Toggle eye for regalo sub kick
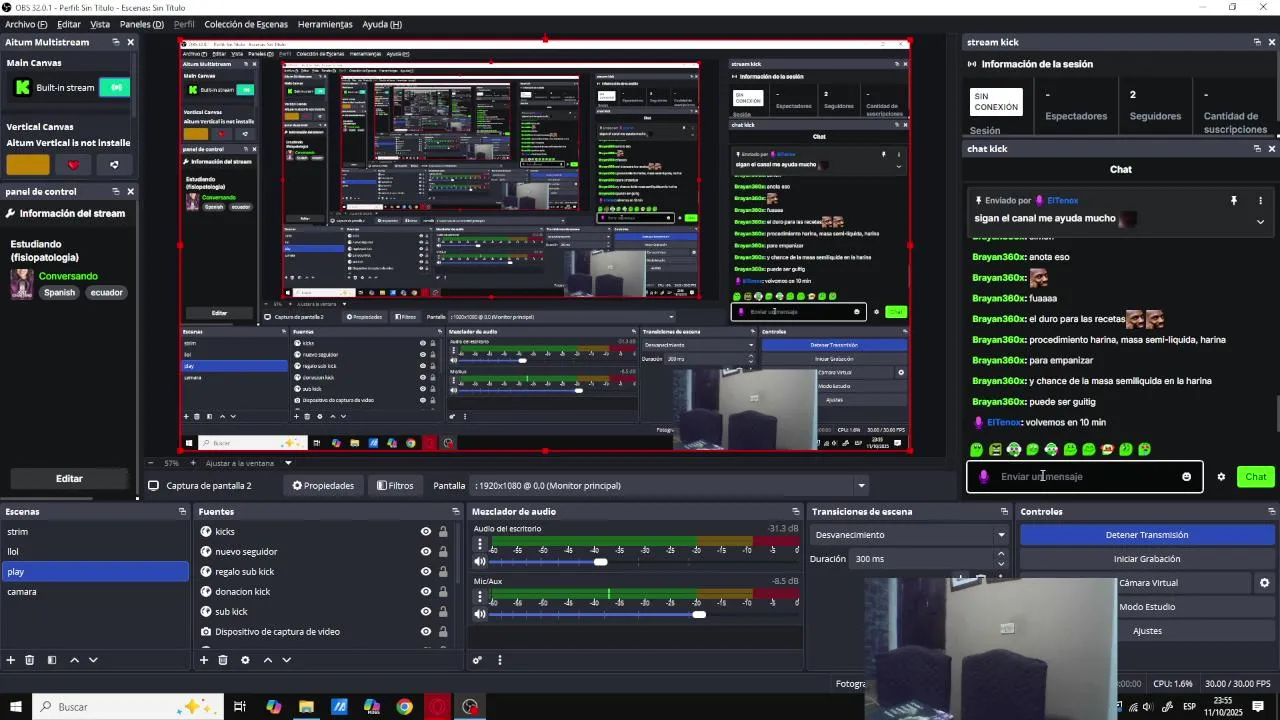This screenshot has width=1280, height=720. pos(426,572)
